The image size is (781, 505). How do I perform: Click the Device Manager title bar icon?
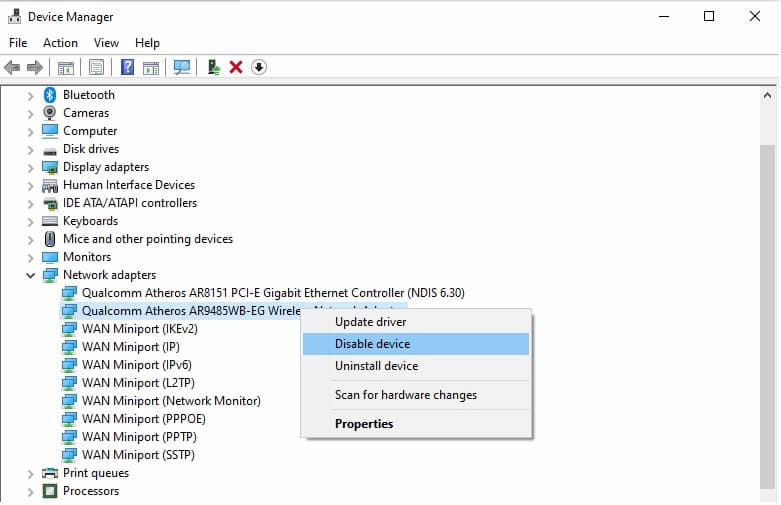(14, 16)
